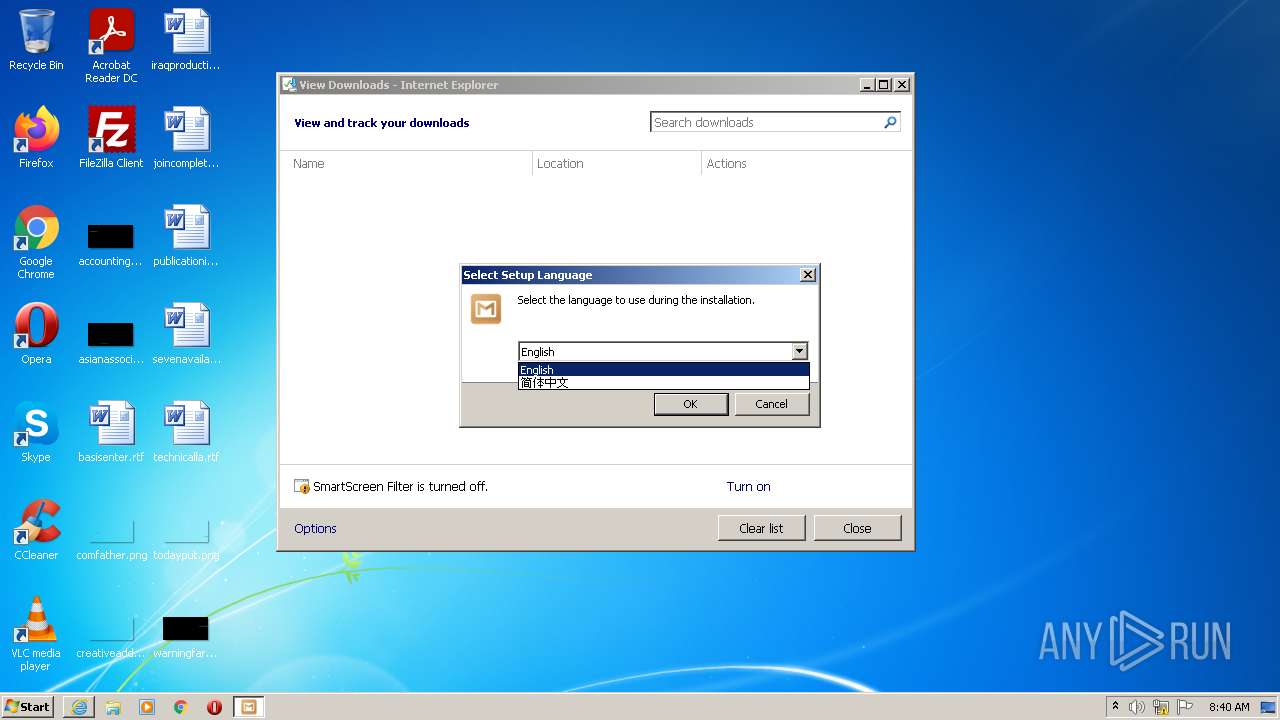The height and width of the screenshot is (720, 1280).
Task: Click OK in Select Setup Language
Action: 690,404
